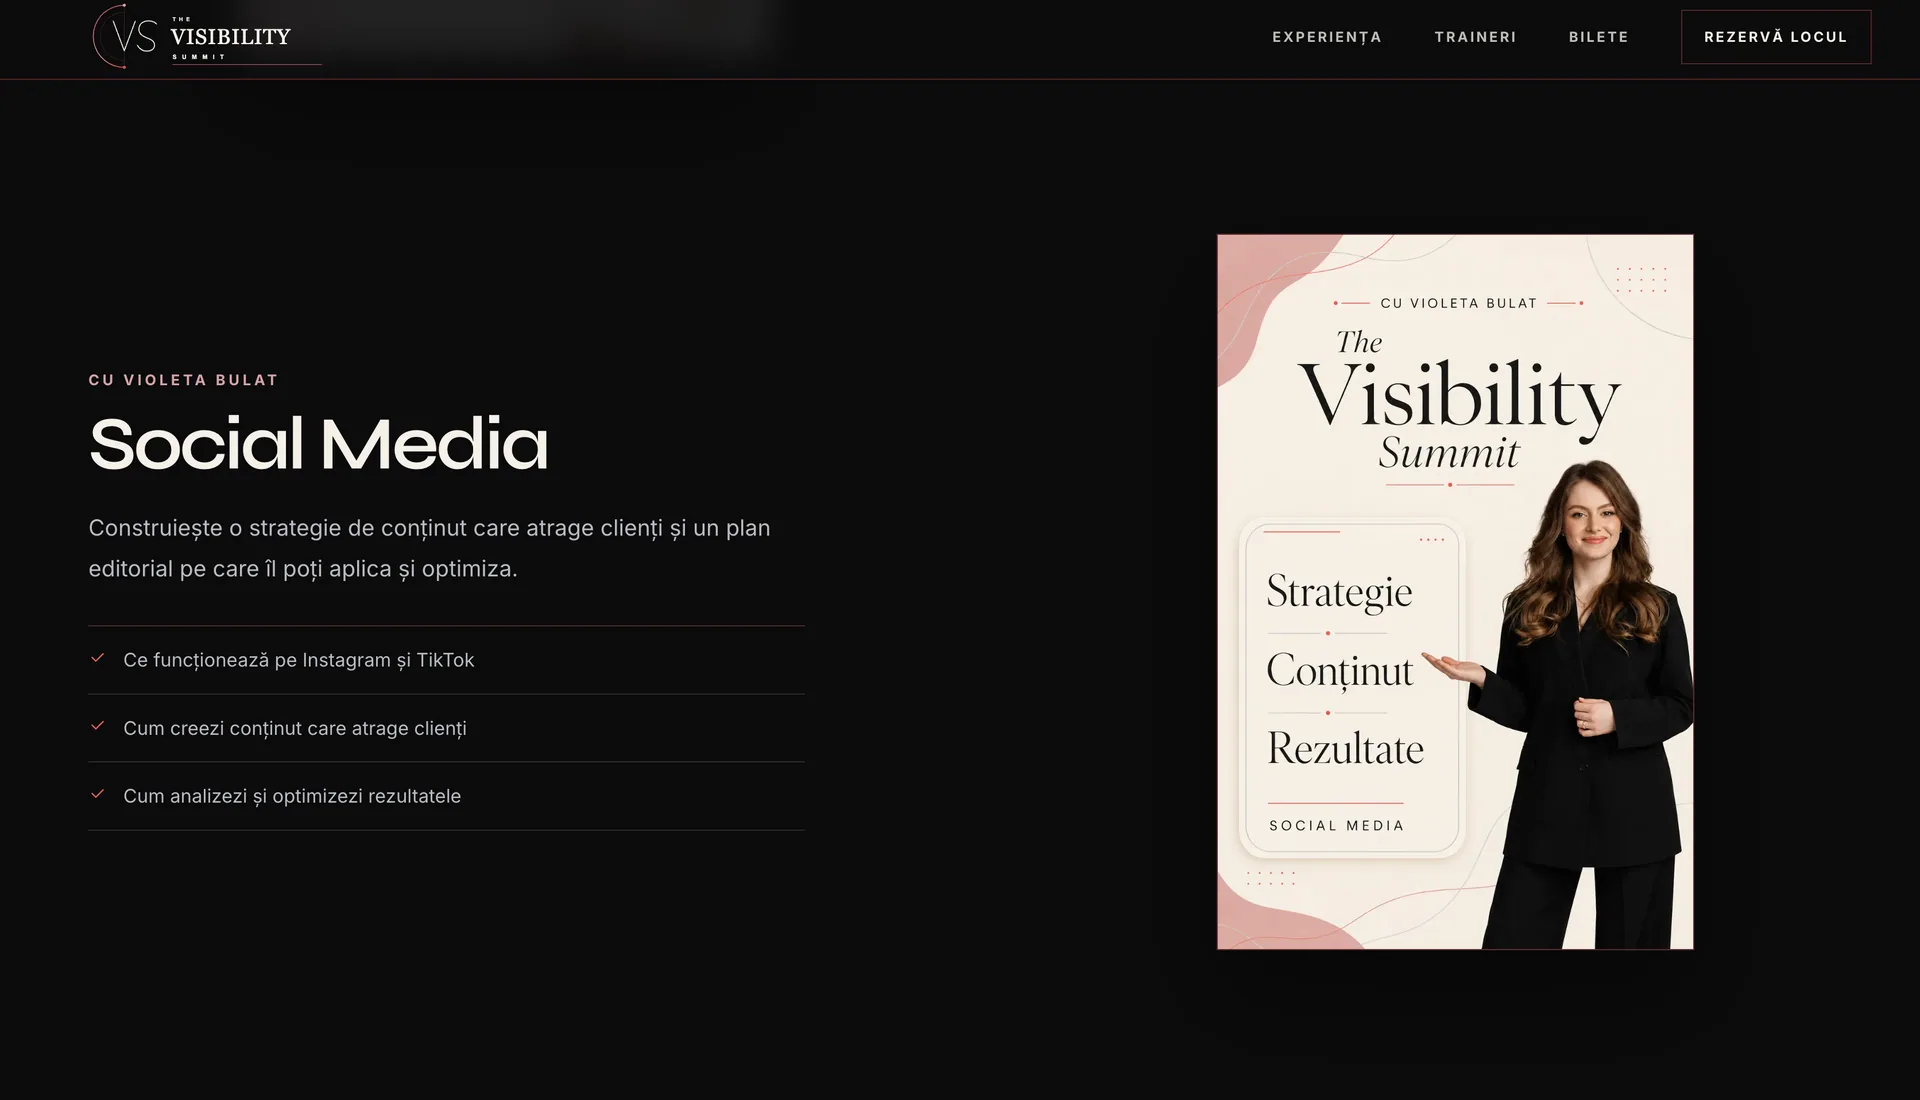Click checkmark beside Instagram și TikTok item
The height and width of the screenshot is (1100, 1920).
[98, 658]
